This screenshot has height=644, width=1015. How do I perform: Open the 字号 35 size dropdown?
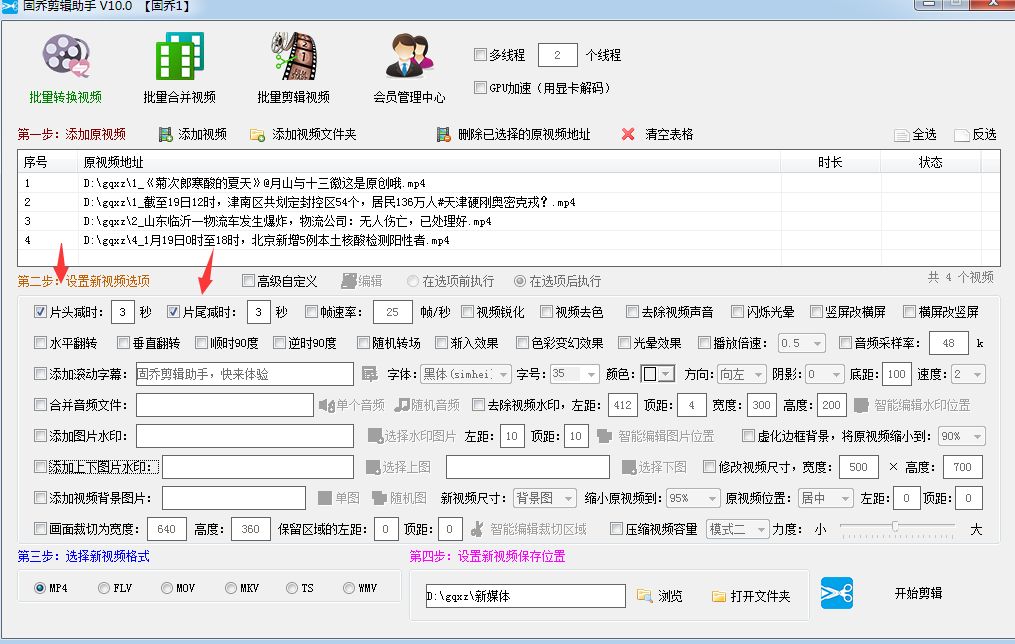coord(574,374)
